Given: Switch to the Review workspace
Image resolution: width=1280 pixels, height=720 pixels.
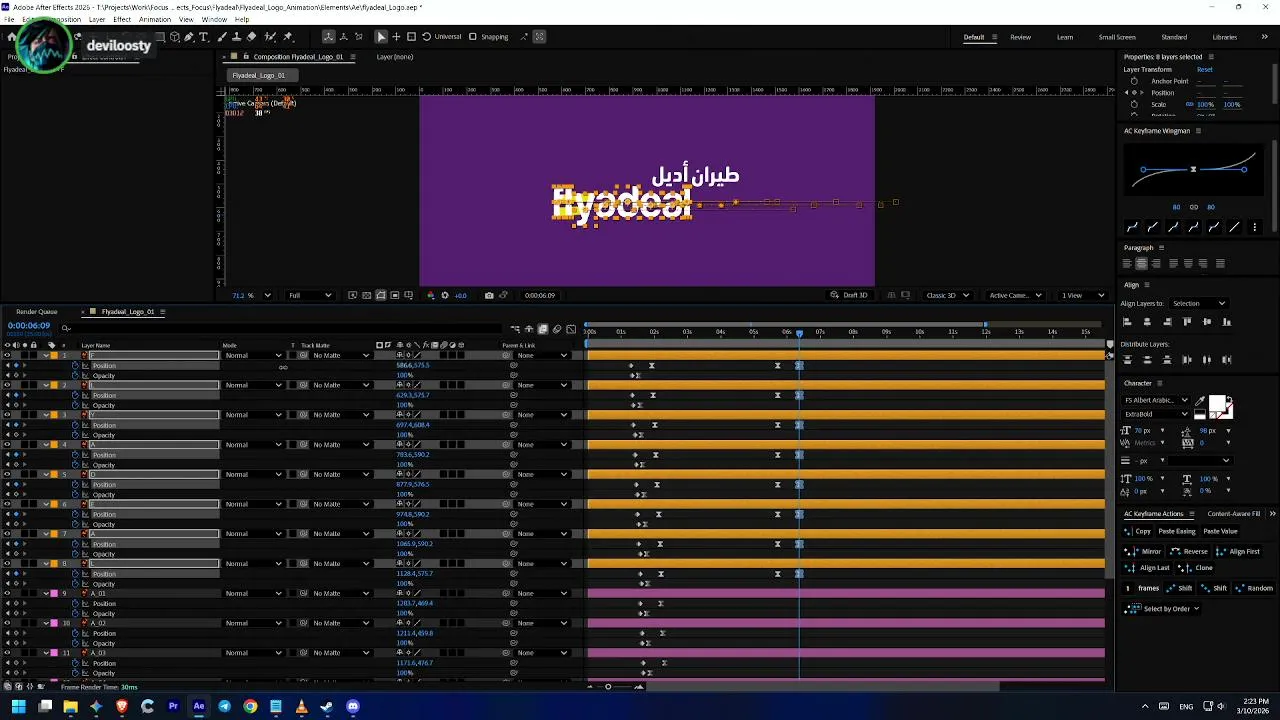Looking at the screenshot, I should click(1020, 37).
